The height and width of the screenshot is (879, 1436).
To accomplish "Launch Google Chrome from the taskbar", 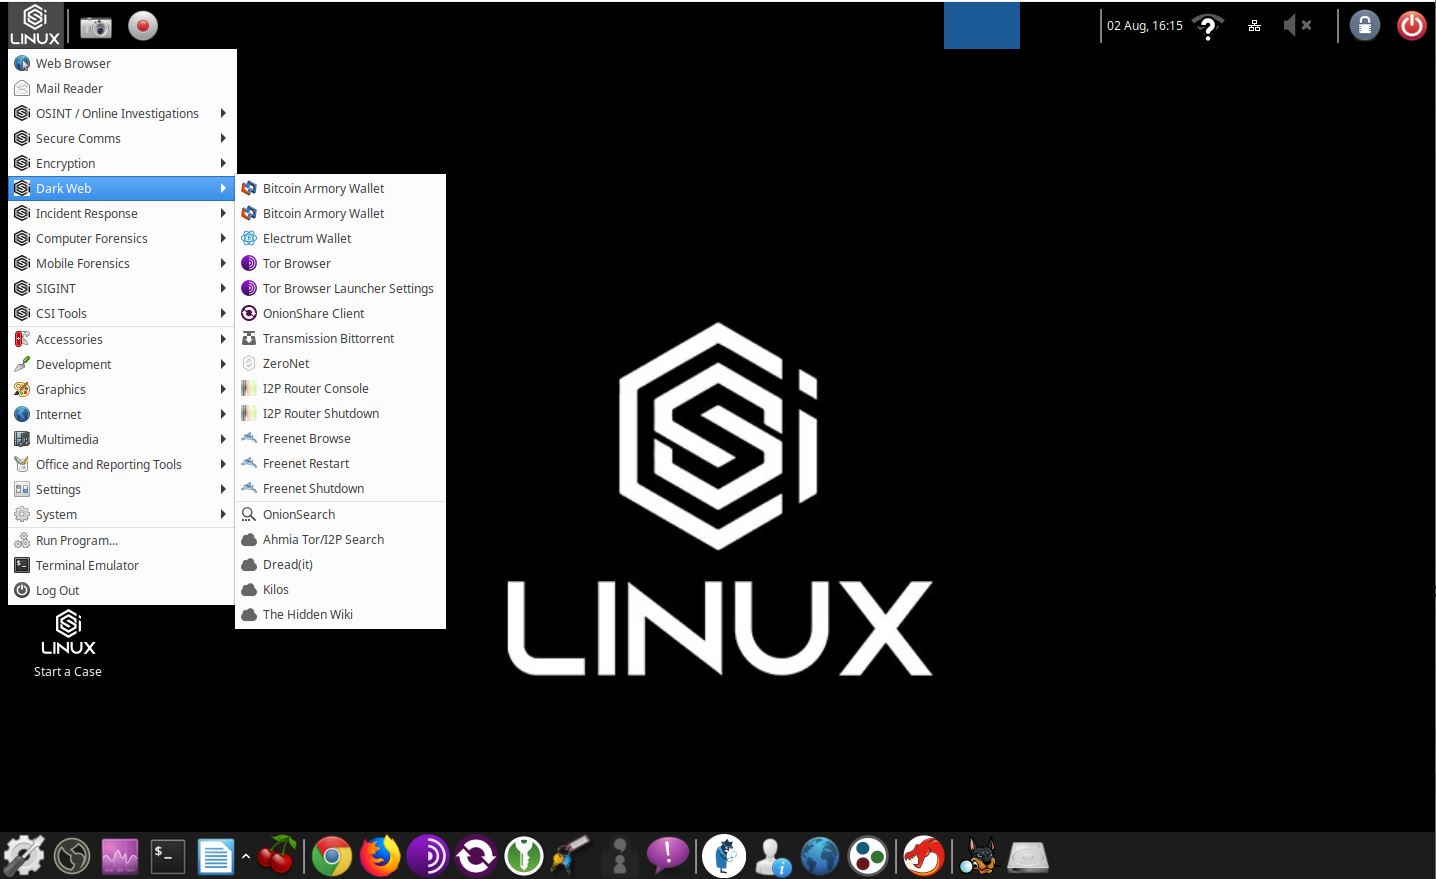I will (332, 856).
